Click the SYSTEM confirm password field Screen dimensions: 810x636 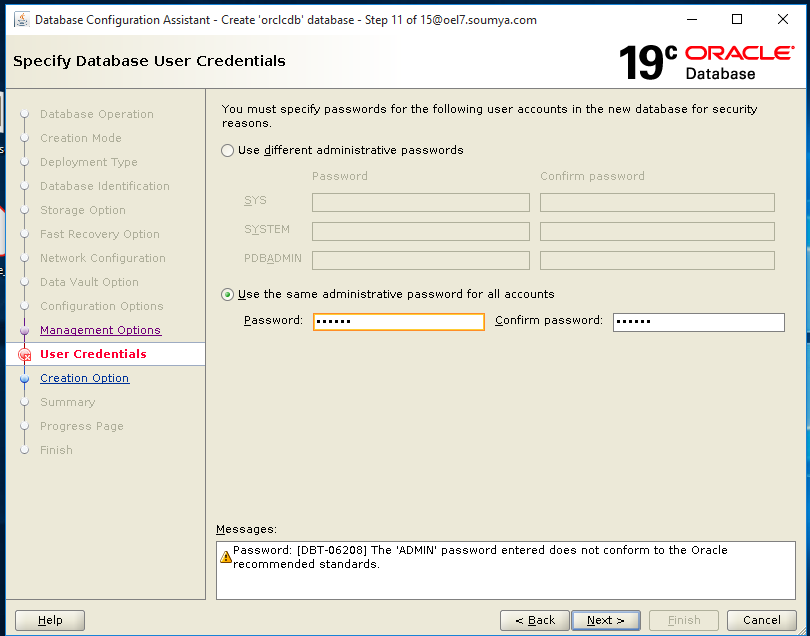tap(657, 231)
